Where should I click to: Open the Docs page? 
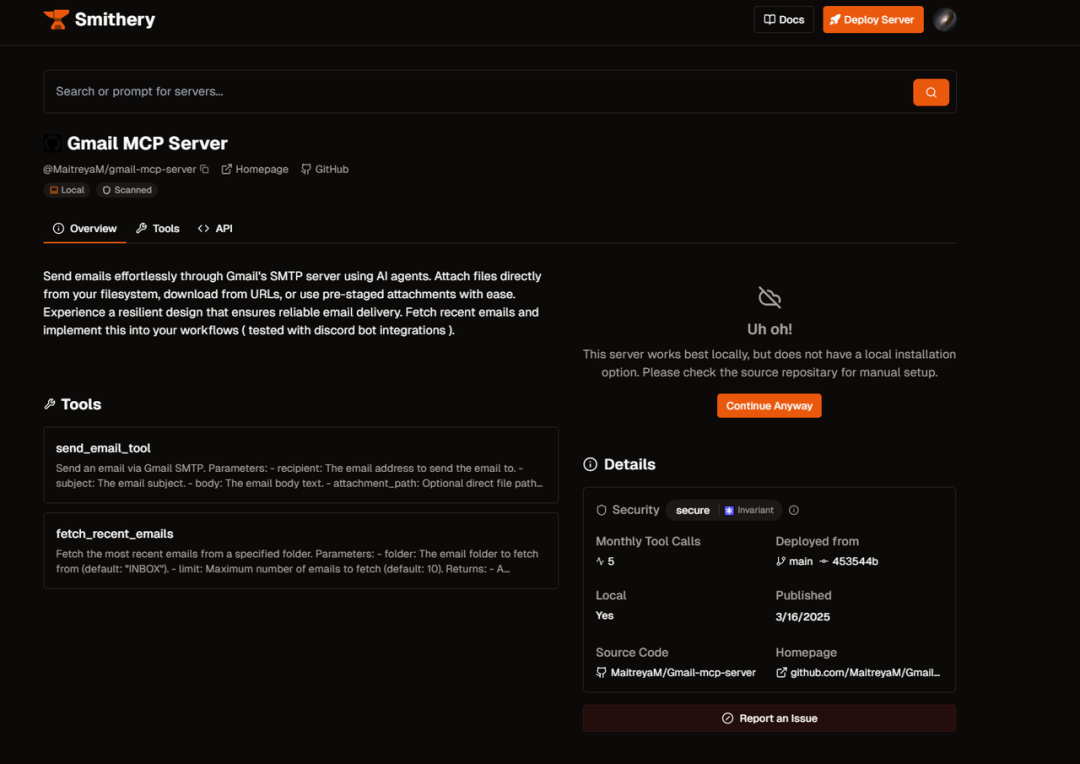pyautogui.click(x=784, y=19)
